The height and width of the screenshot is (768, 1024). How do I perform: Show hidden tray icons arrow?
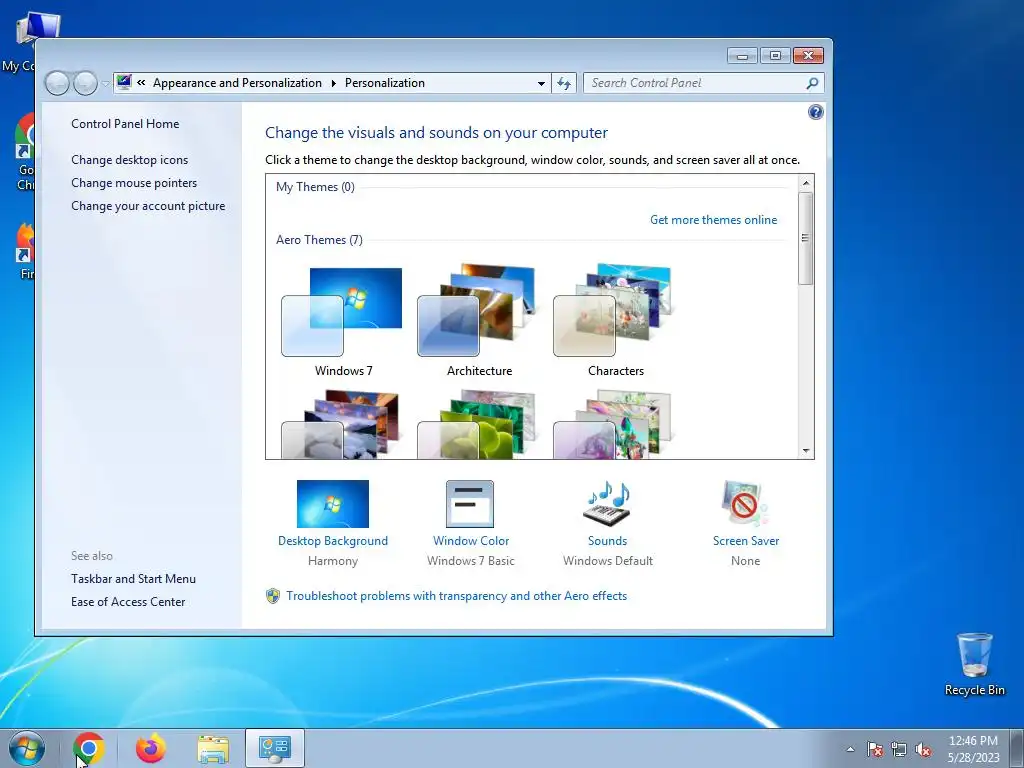850,749
